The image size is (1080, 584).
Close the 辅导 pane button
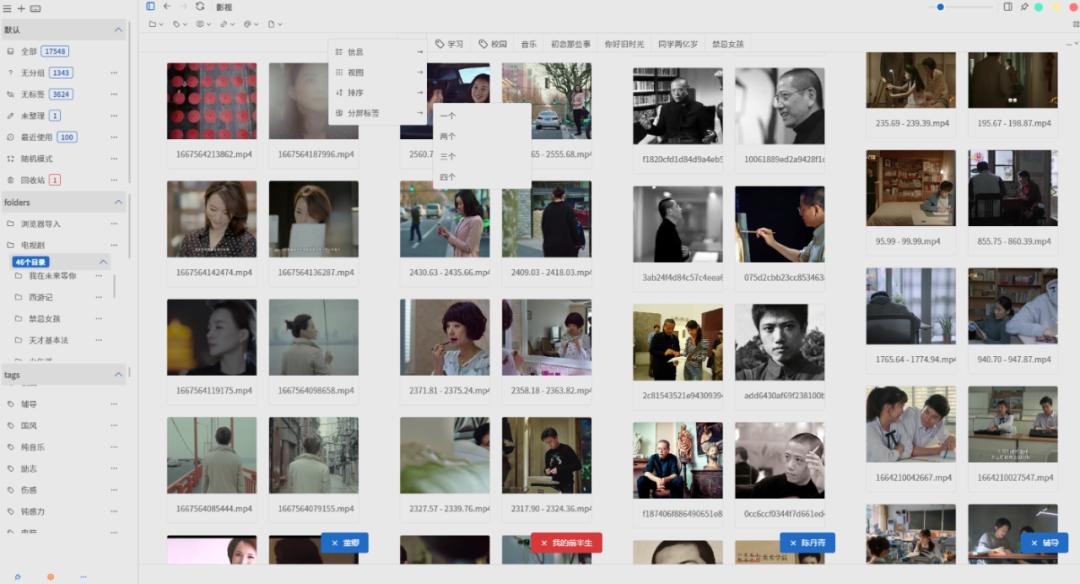pyautogui.click(x=1045, y=543)
